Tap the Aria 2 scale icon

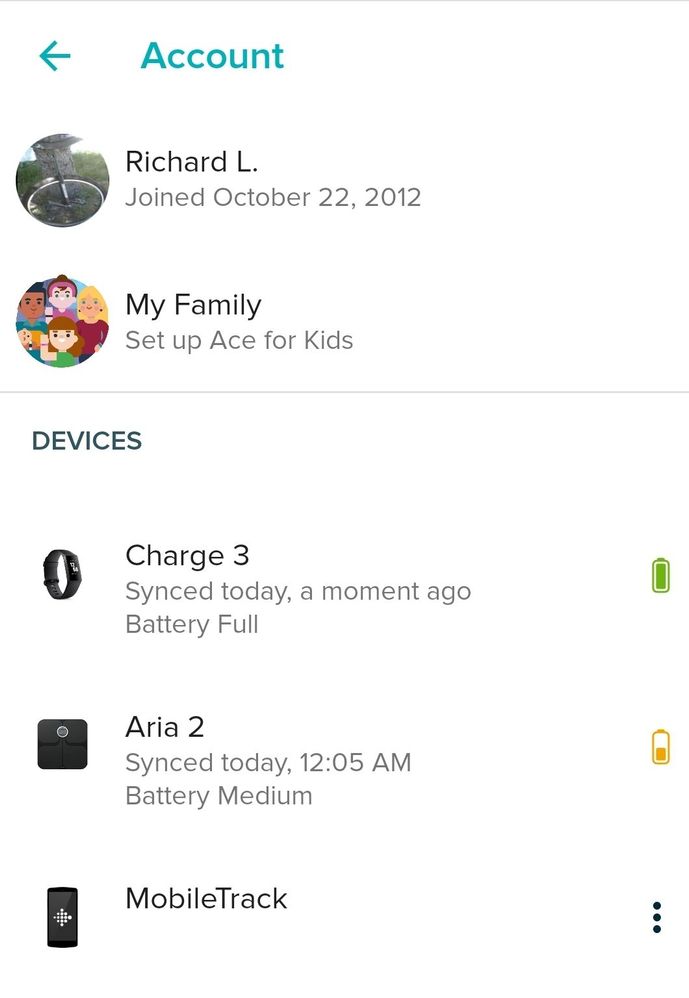(x=62, y=744)
